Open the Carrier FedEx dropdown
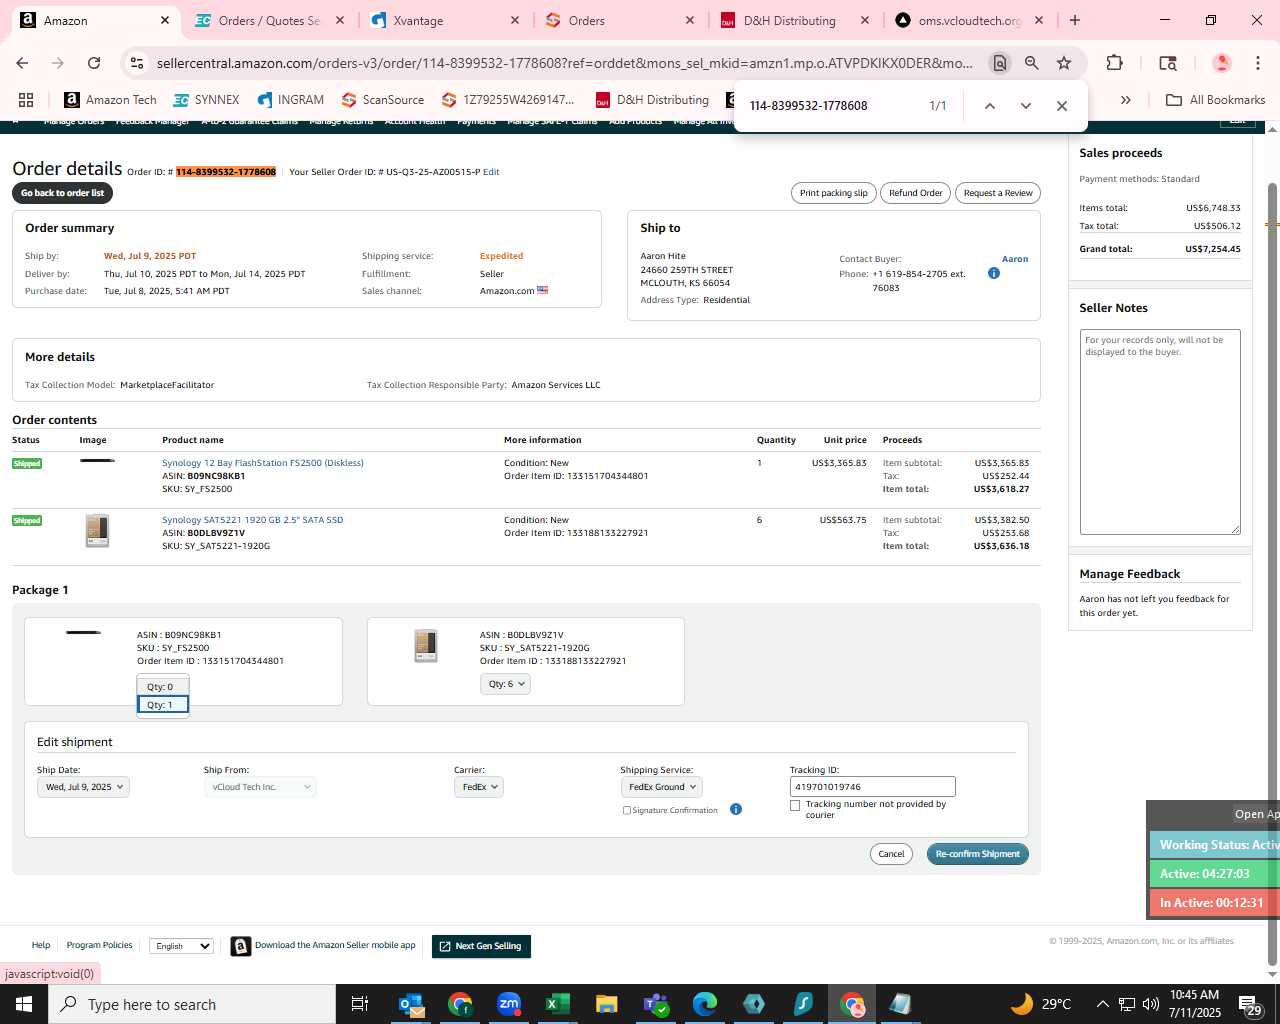 [x=478, y=787]
